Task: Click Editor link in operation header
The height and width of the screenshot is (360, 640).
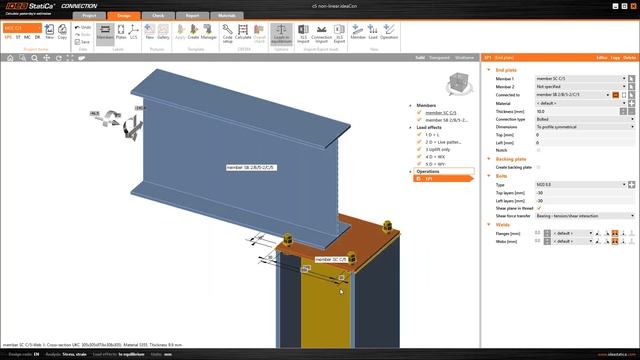Action: pos(602,58)
